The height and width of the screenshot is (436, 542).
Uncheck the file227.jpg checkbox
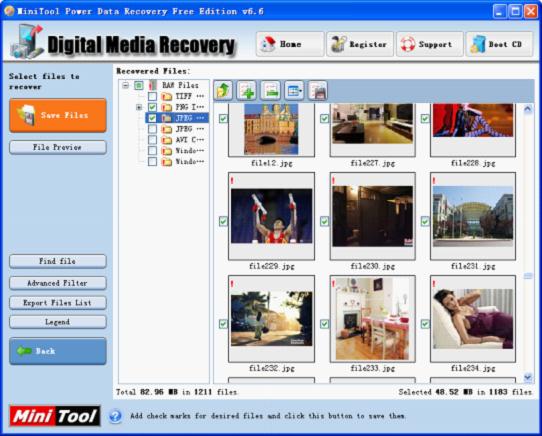coord(324,119)
